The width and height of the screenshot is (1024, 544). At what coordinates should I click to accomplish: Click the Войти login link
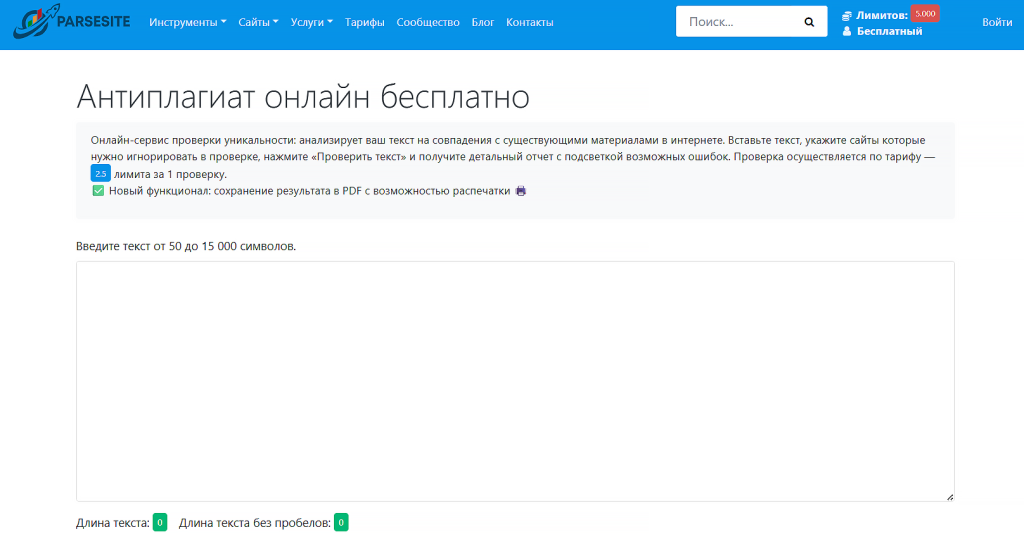click(997, 22)
